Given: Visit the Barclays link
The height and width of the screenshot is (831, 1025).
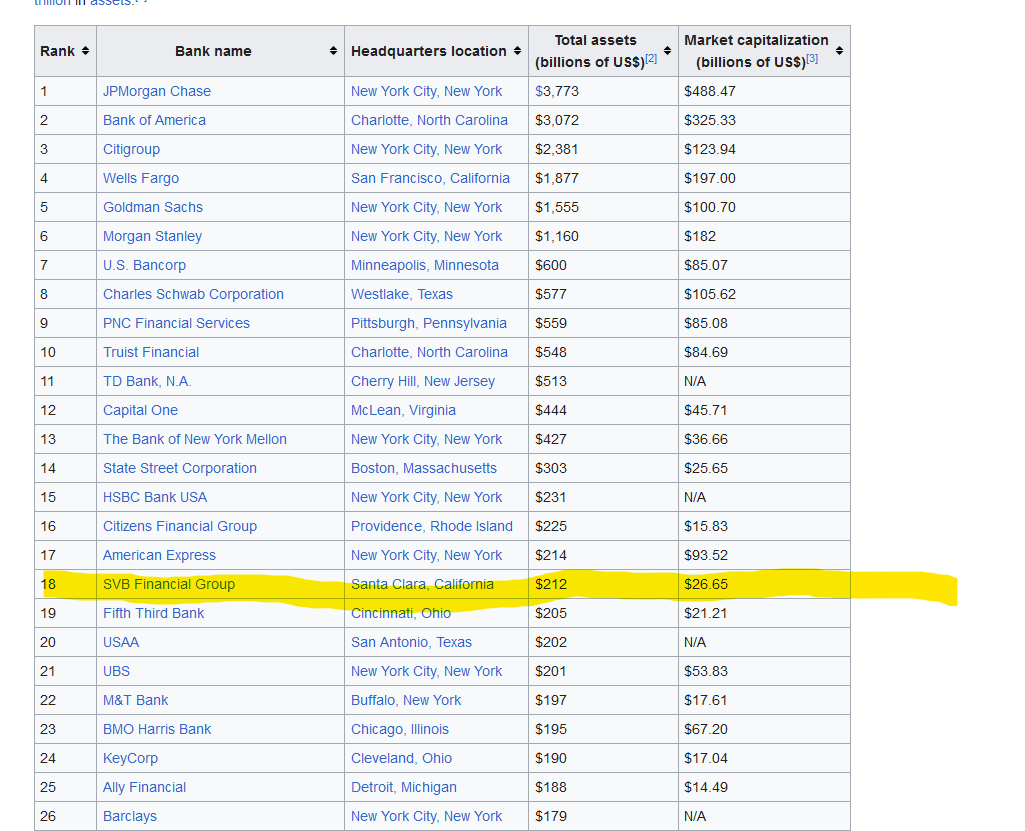Looking at the screenshot, I should point(130,816).
